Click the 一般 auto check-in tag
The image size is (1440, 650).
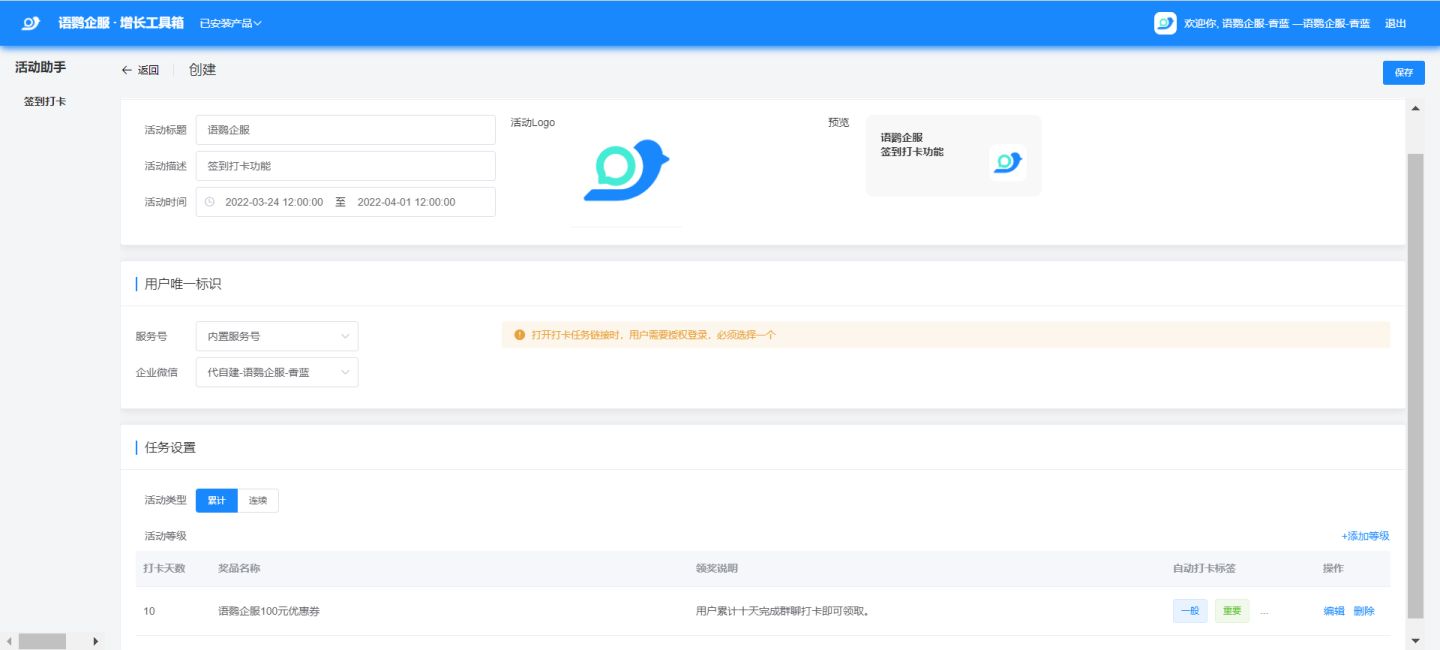pyautogui.click(x=1190, y=611)
